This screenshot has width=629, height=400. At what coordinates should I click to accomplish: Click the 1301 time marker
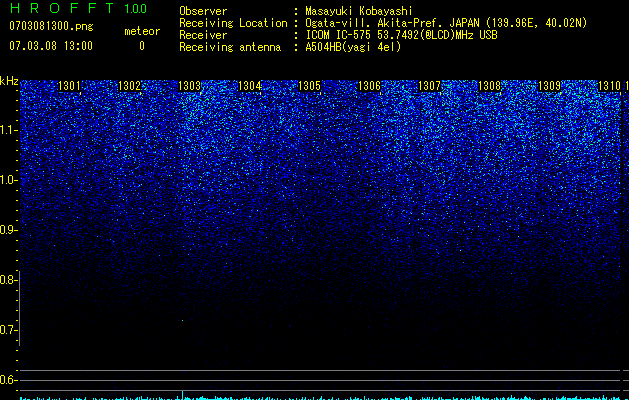(69, 86)
